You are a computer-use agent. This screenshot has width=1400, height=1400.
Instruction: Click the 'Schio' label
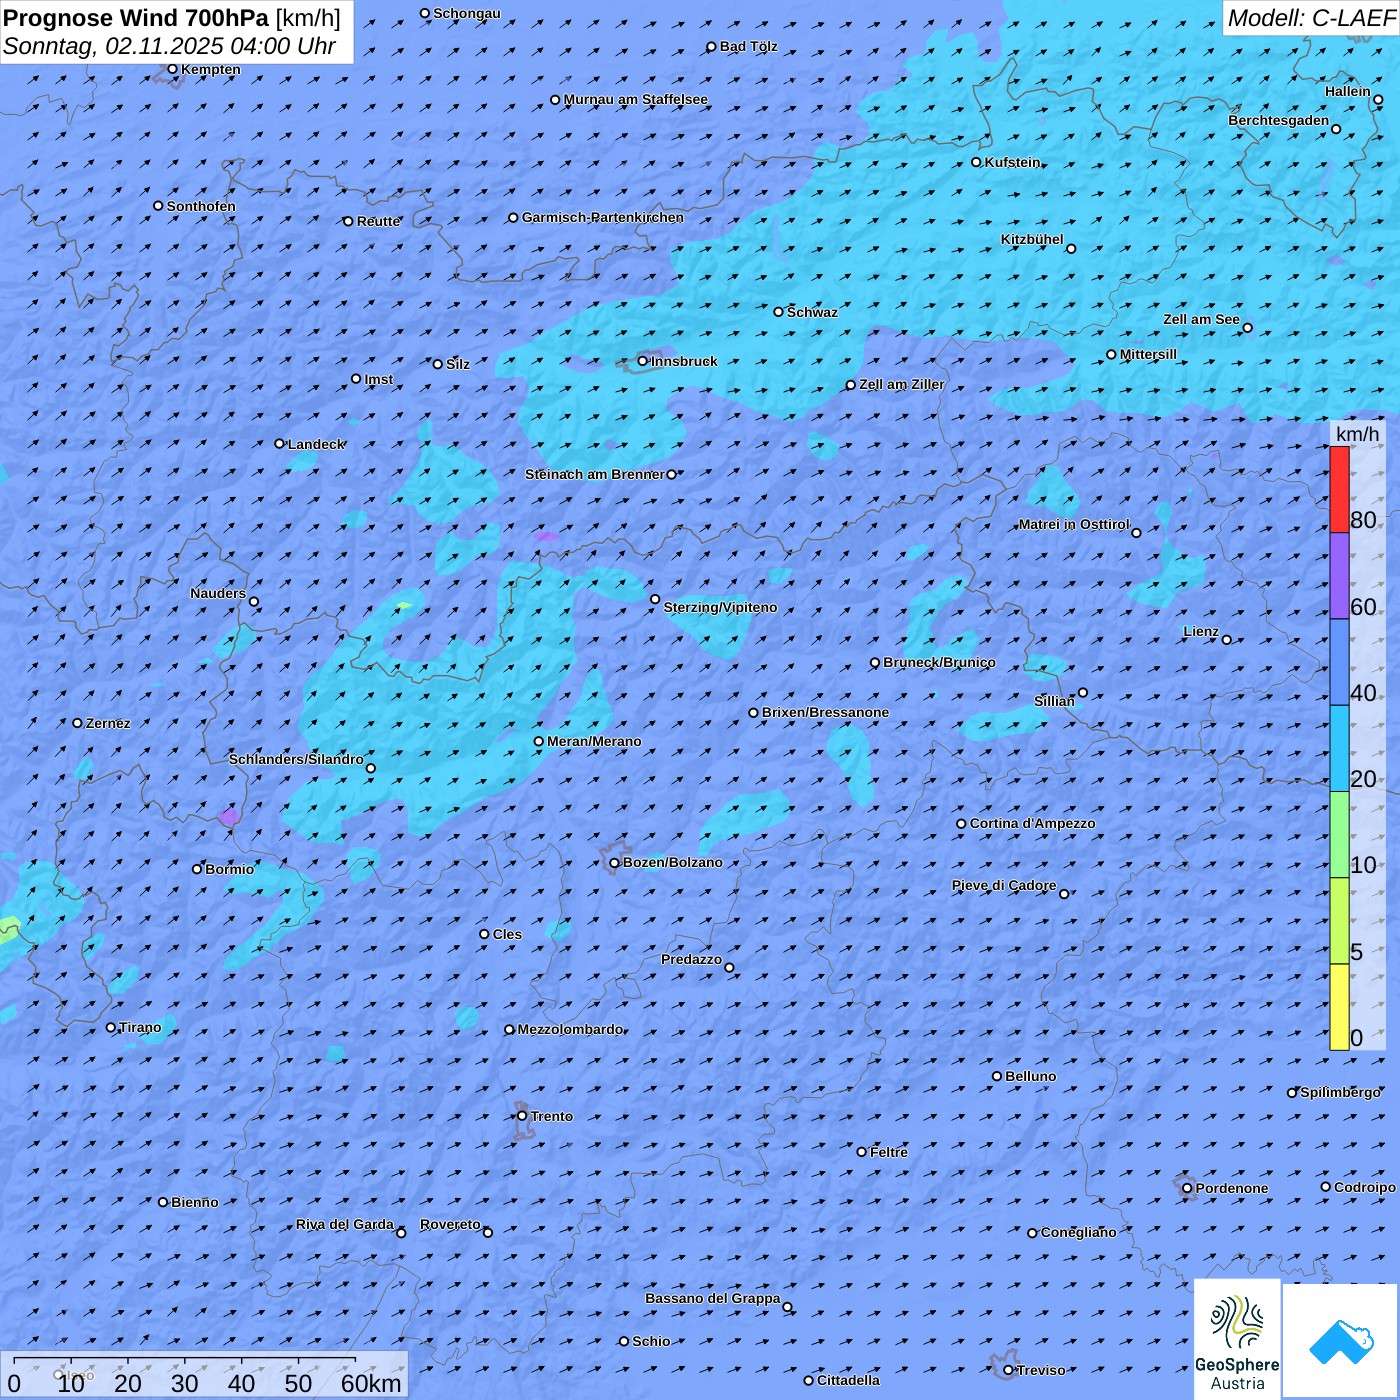coord(651,1341)
